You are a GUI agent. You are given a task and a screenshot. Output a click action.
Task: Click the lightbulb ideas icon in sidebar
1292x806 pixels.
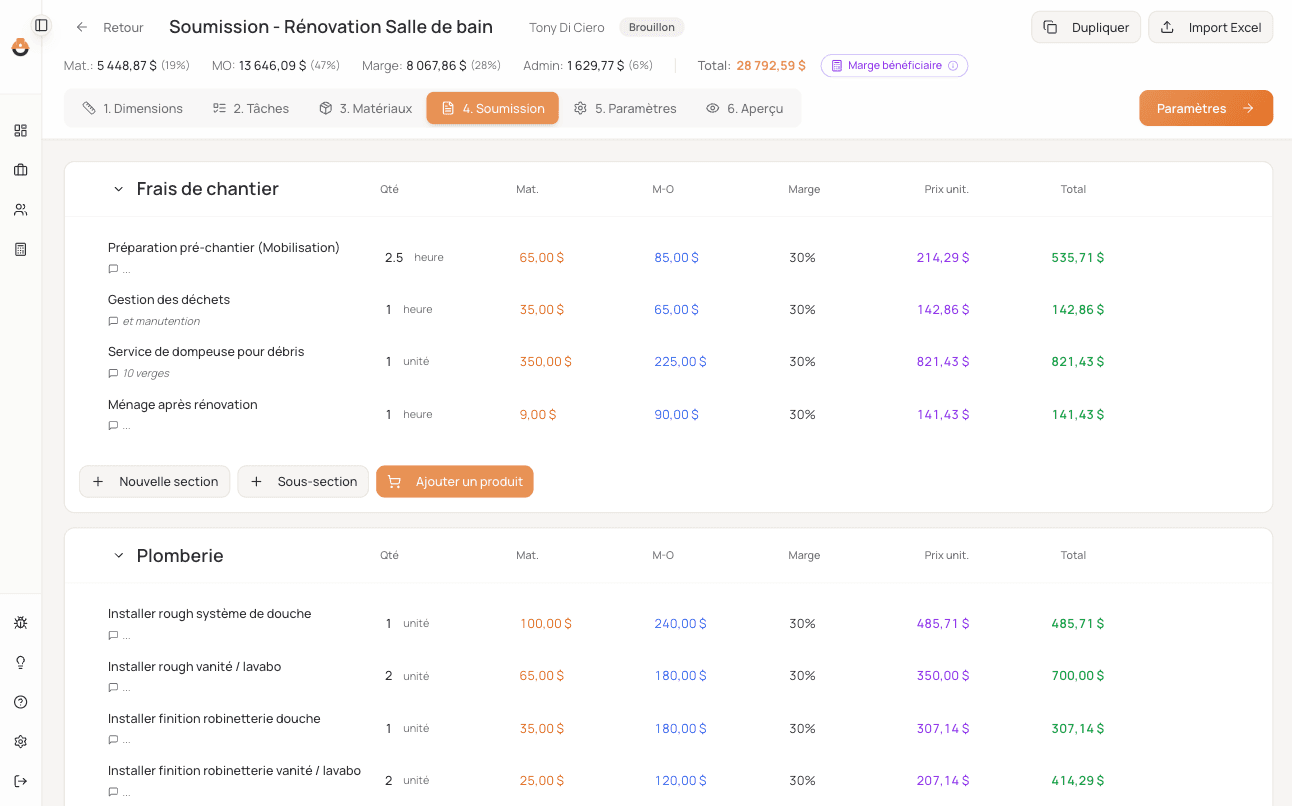click(x=20, y=662)
